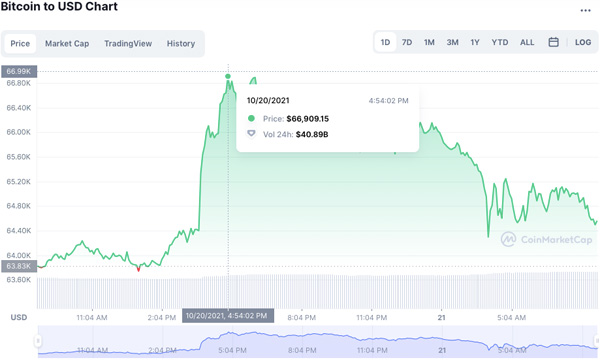Click the red low-point marker on the chart

[x=139, y=269]
